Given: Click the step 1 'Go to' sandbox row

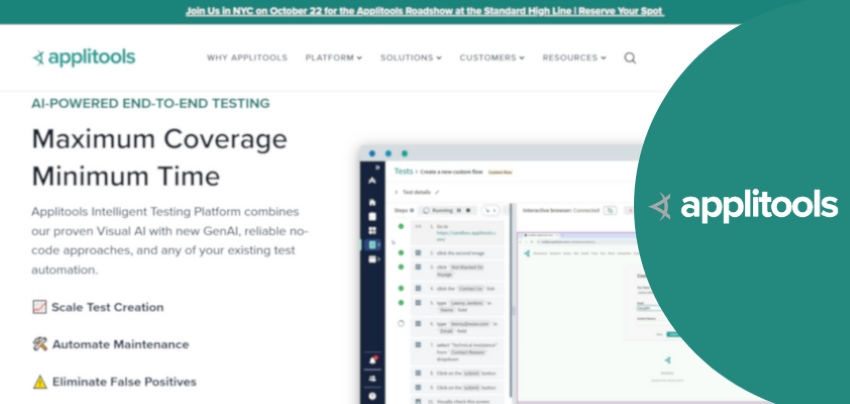Looking at the screenshot, I should 458,232.
